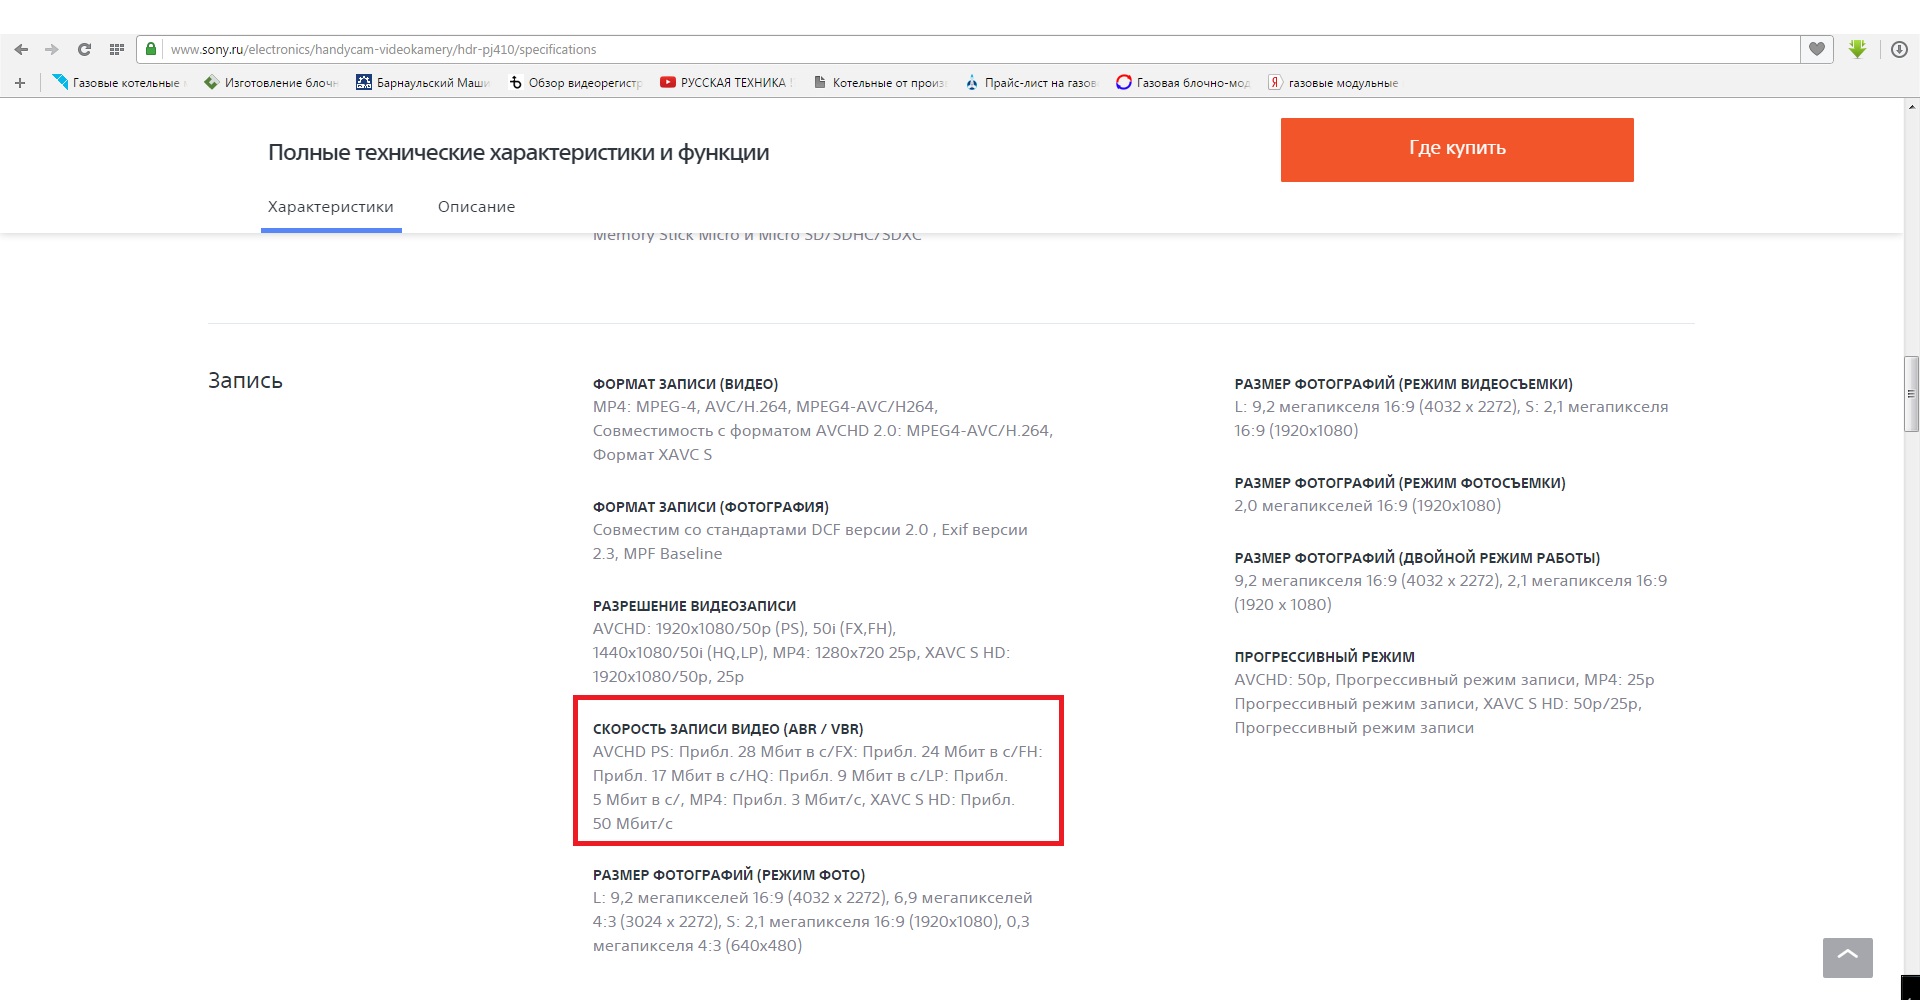Click the ПРОГРЕССИВНЫЙ РЕЖИМ heading
This screenshot has height=1000, width=1922.
point(1324,657)
